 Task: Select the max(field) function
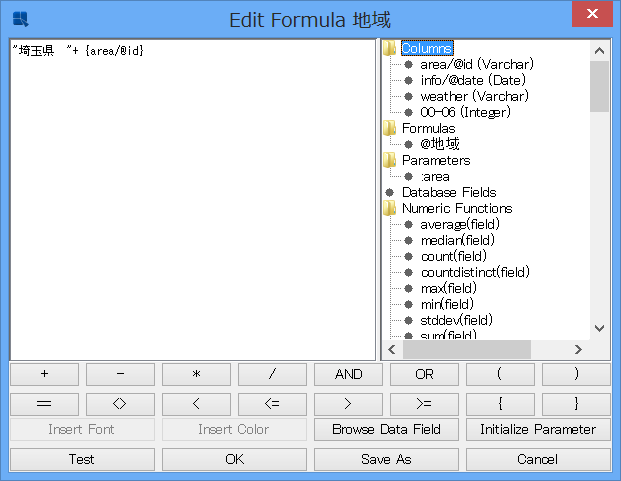click(449, 288)
